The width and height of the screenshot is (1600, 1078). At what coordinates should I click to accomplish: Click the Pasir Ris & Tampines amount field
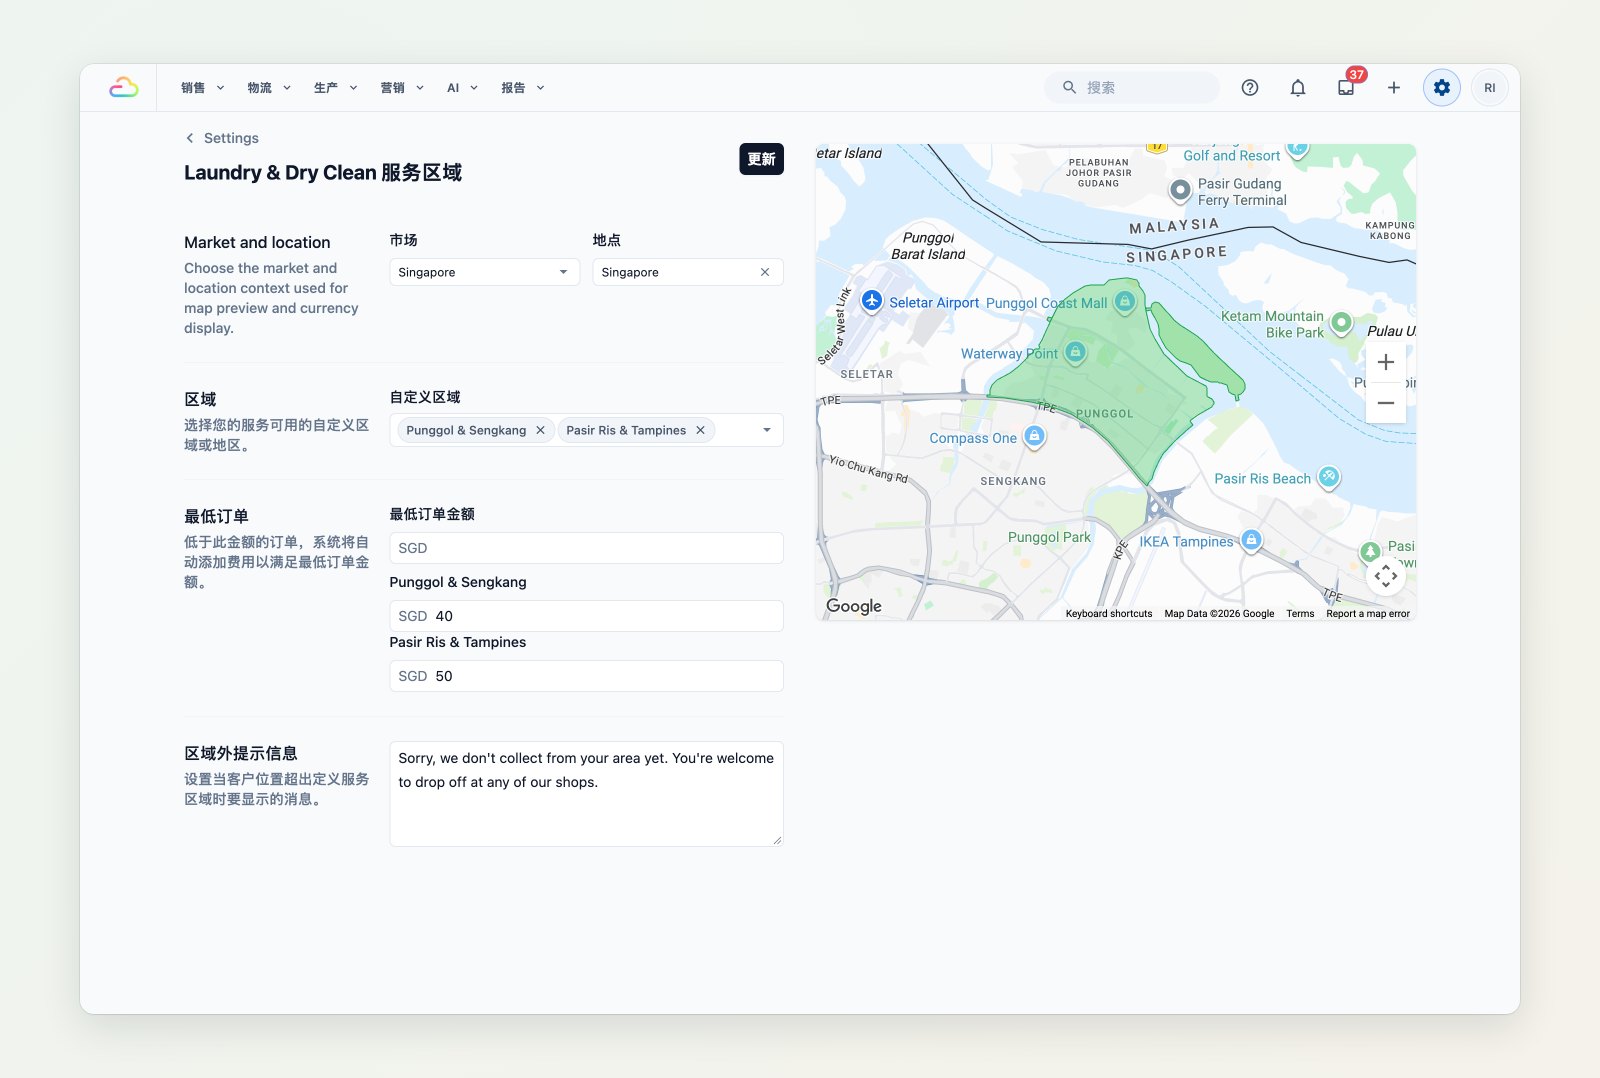(x=586, y=676)
